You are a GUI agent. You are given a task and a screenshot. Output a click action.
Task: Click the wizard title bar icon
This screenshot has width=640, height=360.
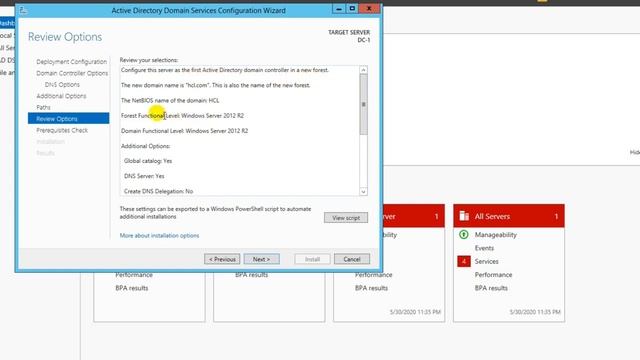(x=23, y=10)
